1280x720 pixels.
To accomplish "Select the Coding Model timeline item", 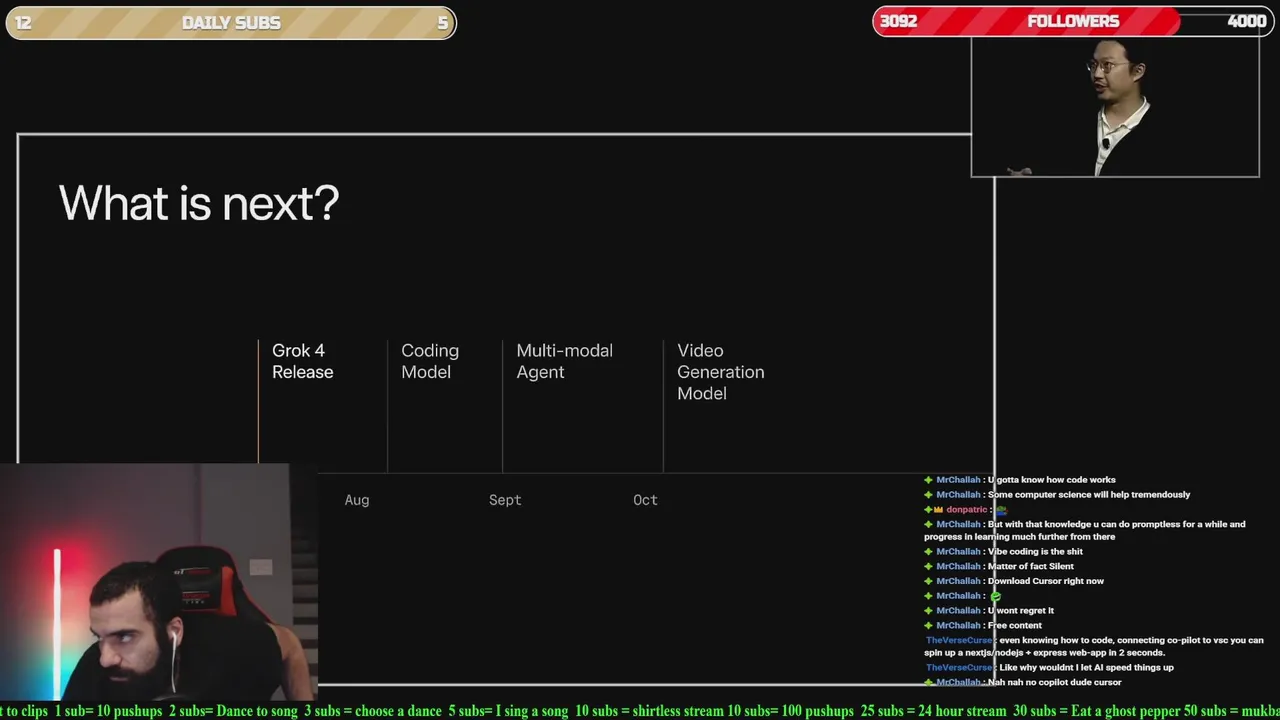I will pos(430,361).
